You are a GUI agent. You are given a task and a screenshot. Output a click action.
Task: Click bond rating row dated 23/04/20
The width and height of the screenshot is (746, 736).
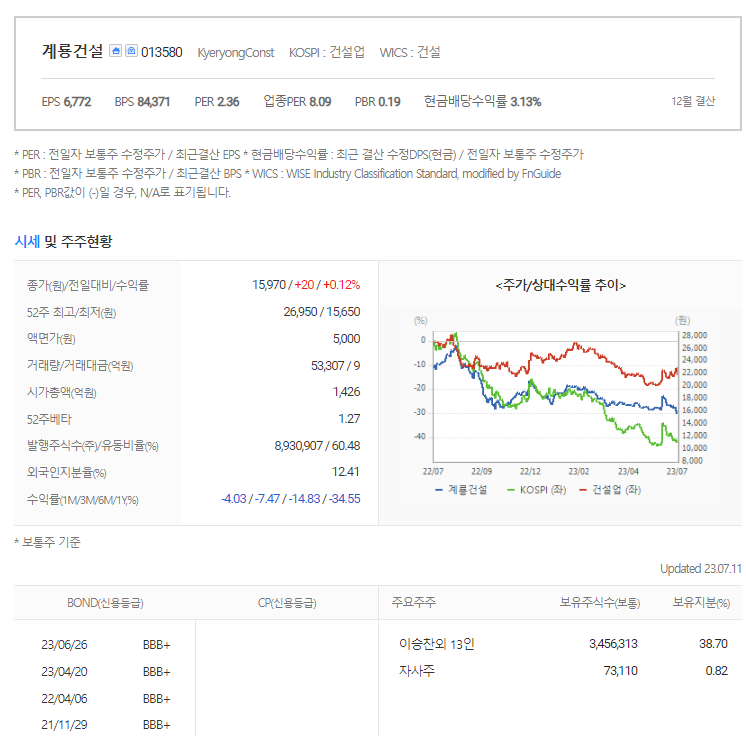(x=106, y=672)
